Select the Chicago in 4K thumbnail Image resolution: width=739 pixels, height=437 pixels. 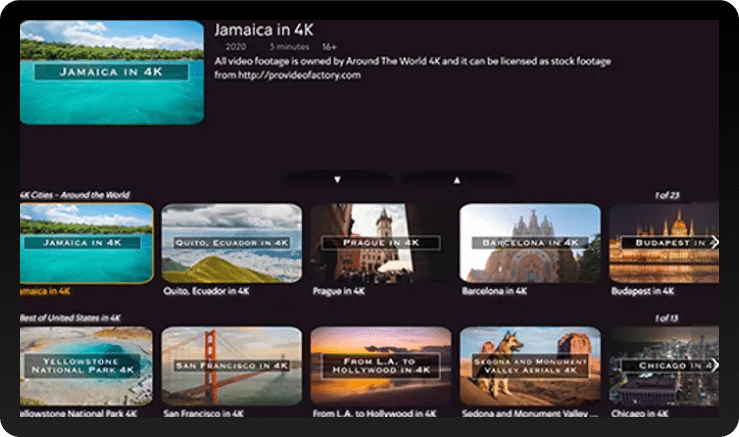point(664,366)
